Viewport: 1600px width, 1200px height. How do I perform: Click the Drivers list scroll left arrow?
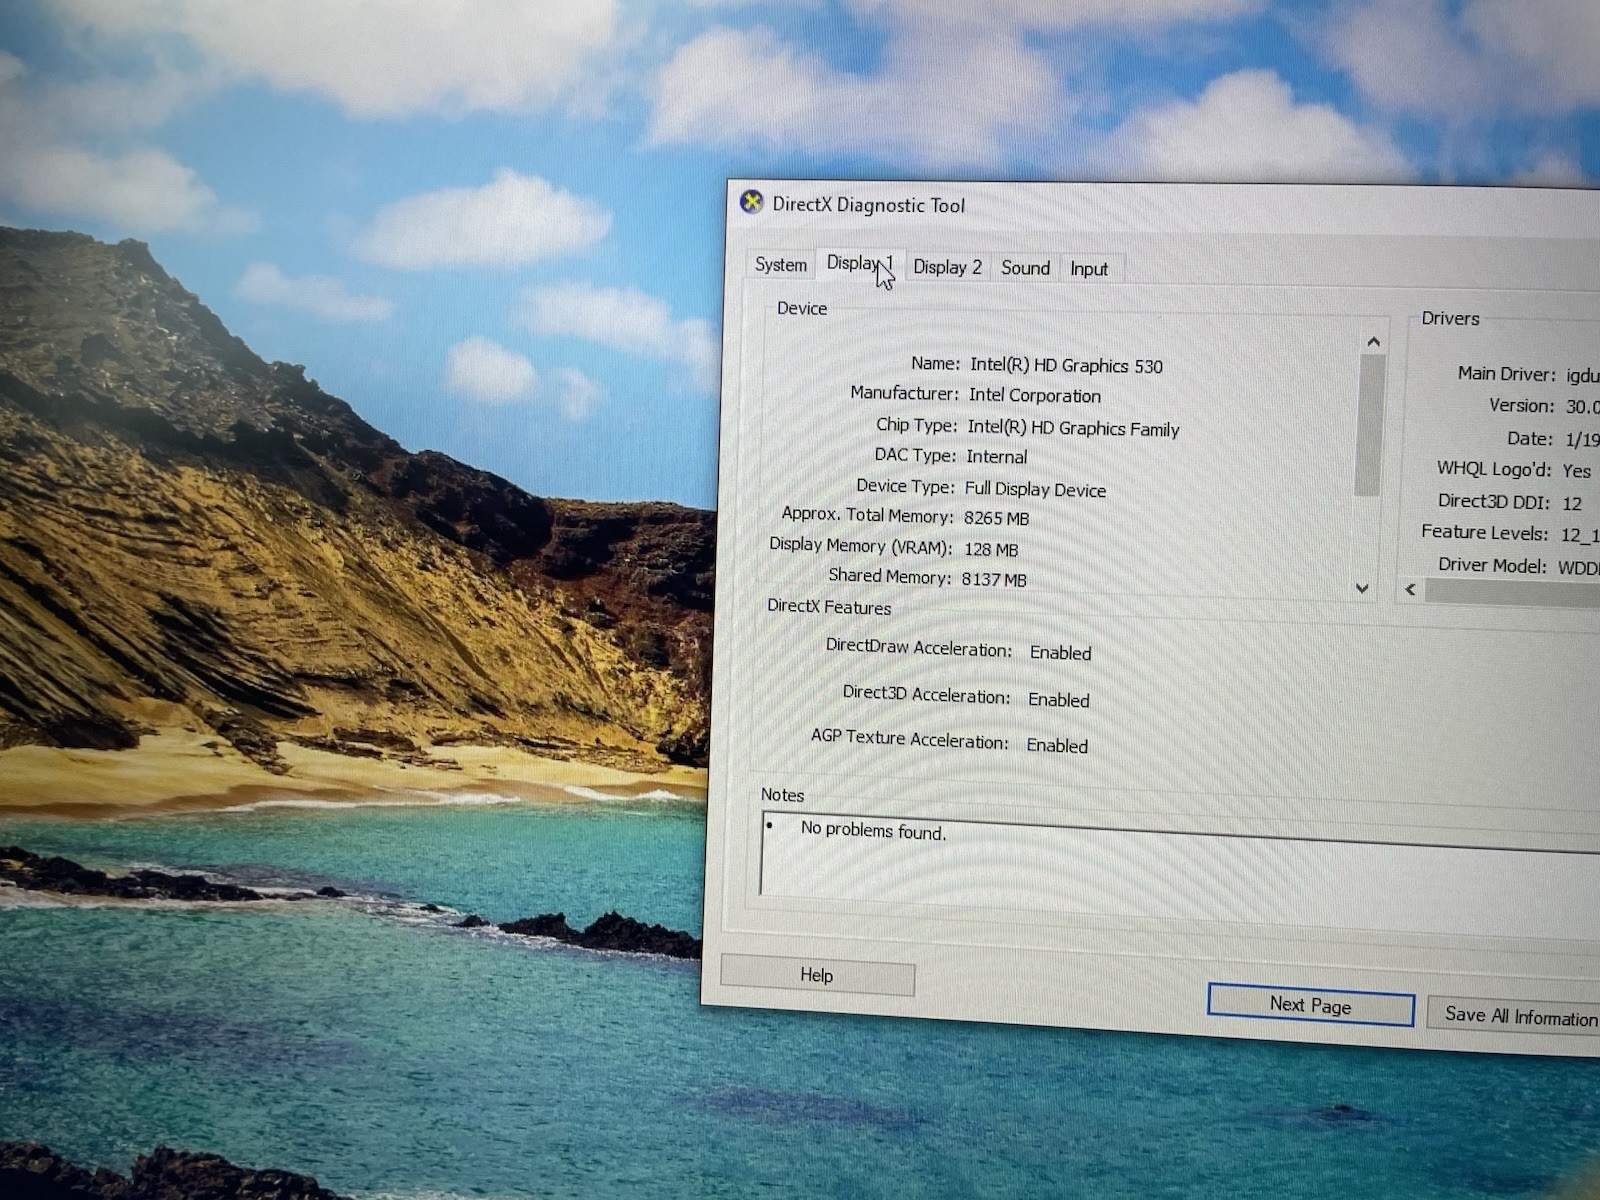point(1411,589)
